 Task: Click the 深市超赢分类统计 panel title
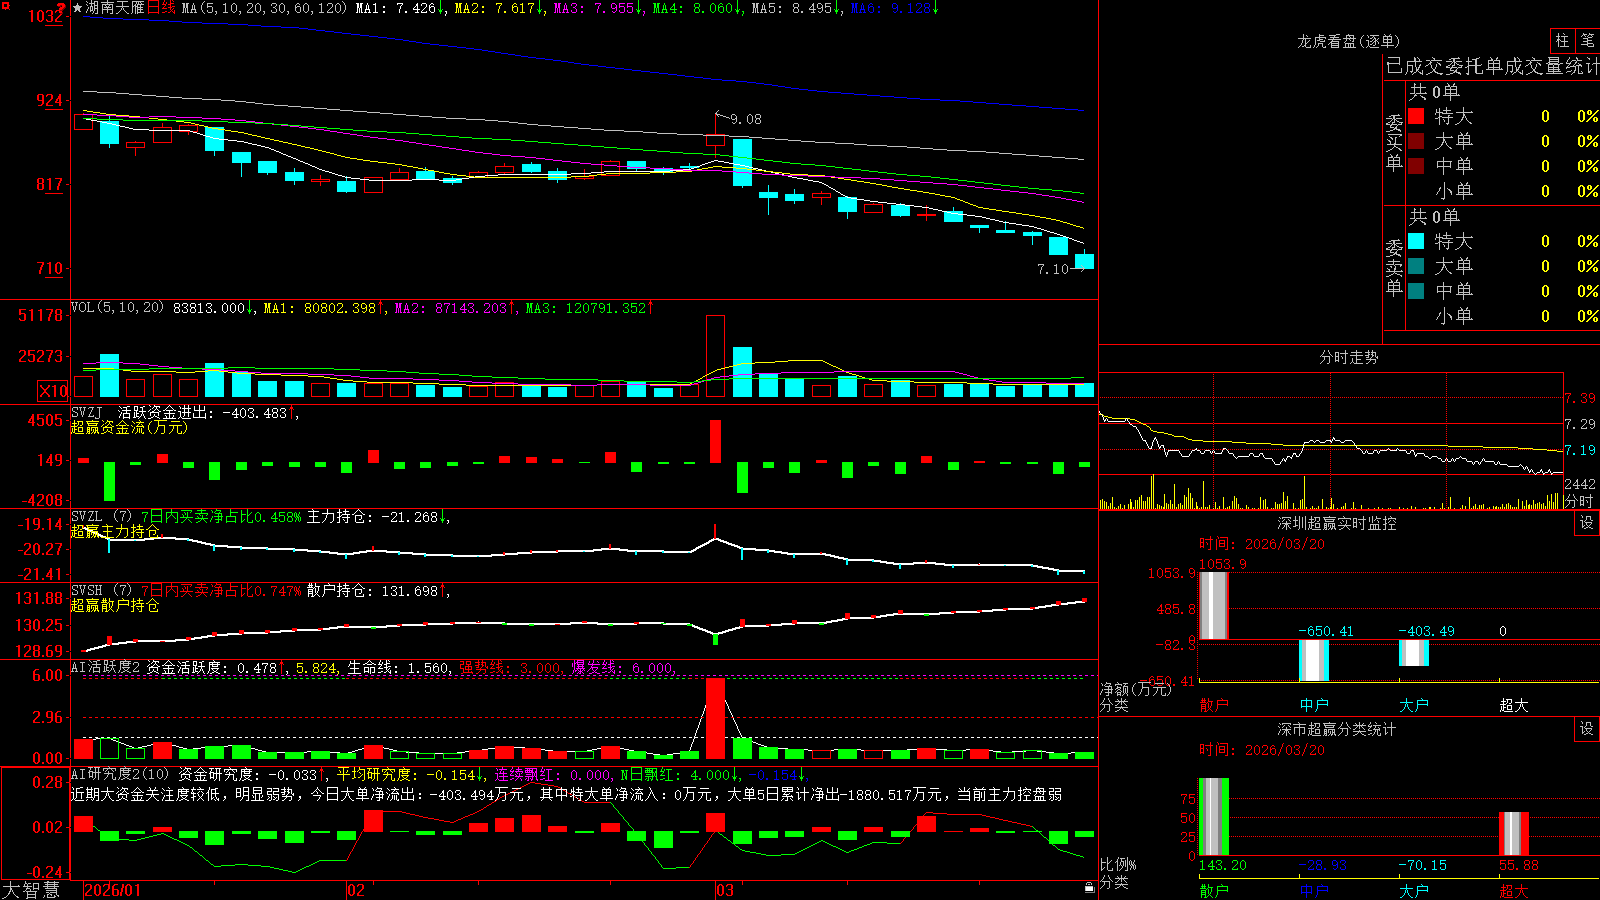(1336, 729)
